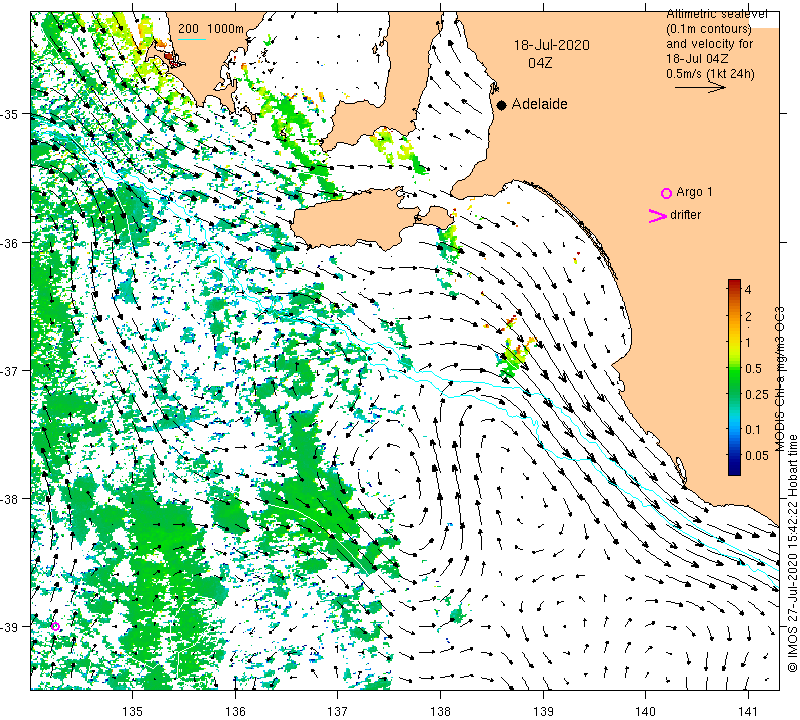Click the 18-Jul-2020 date label
The height and width of the screenshot is (720, 800).
coord(552,45)
